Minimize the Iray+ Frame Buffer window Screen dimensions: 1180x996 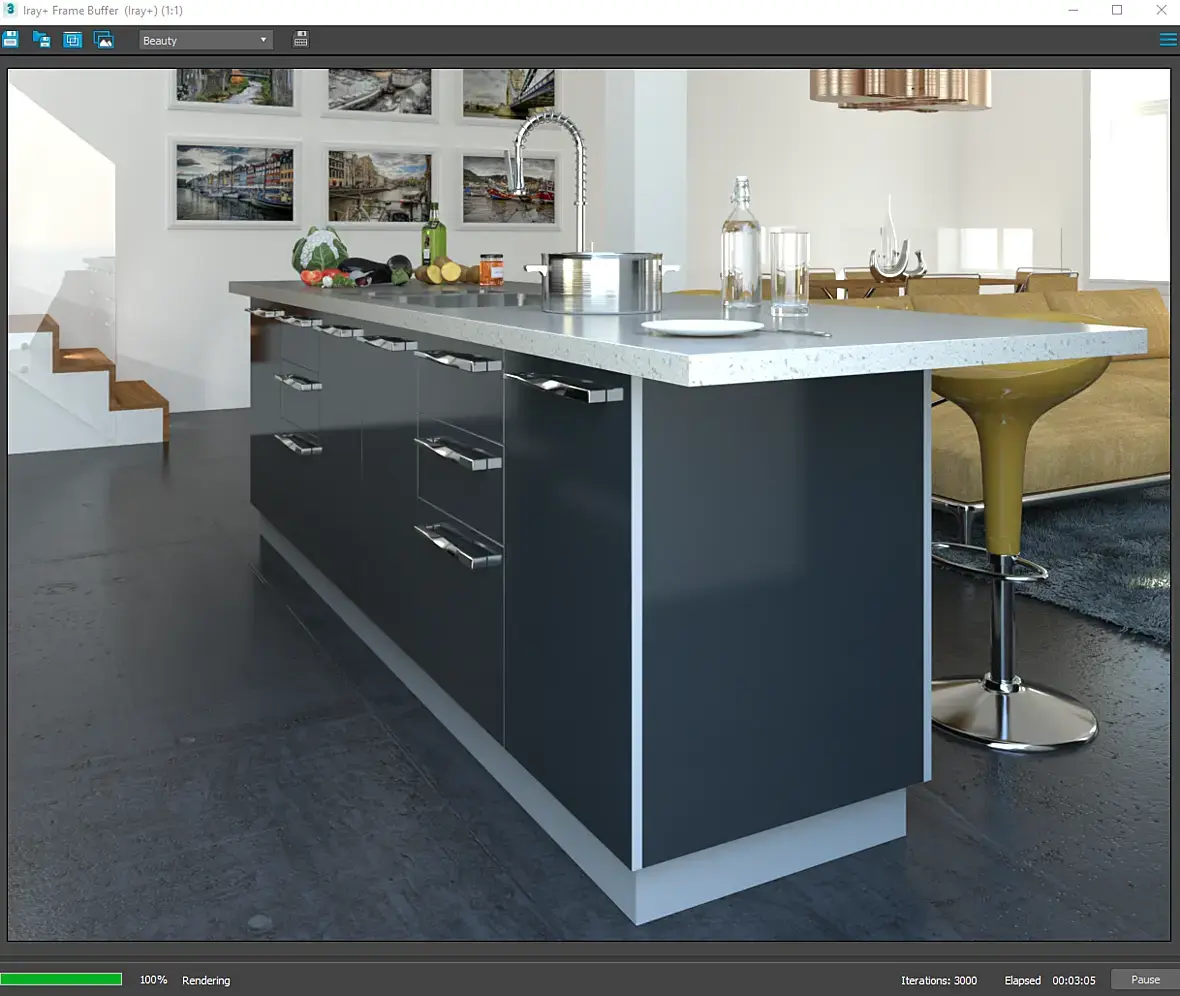1073,10
